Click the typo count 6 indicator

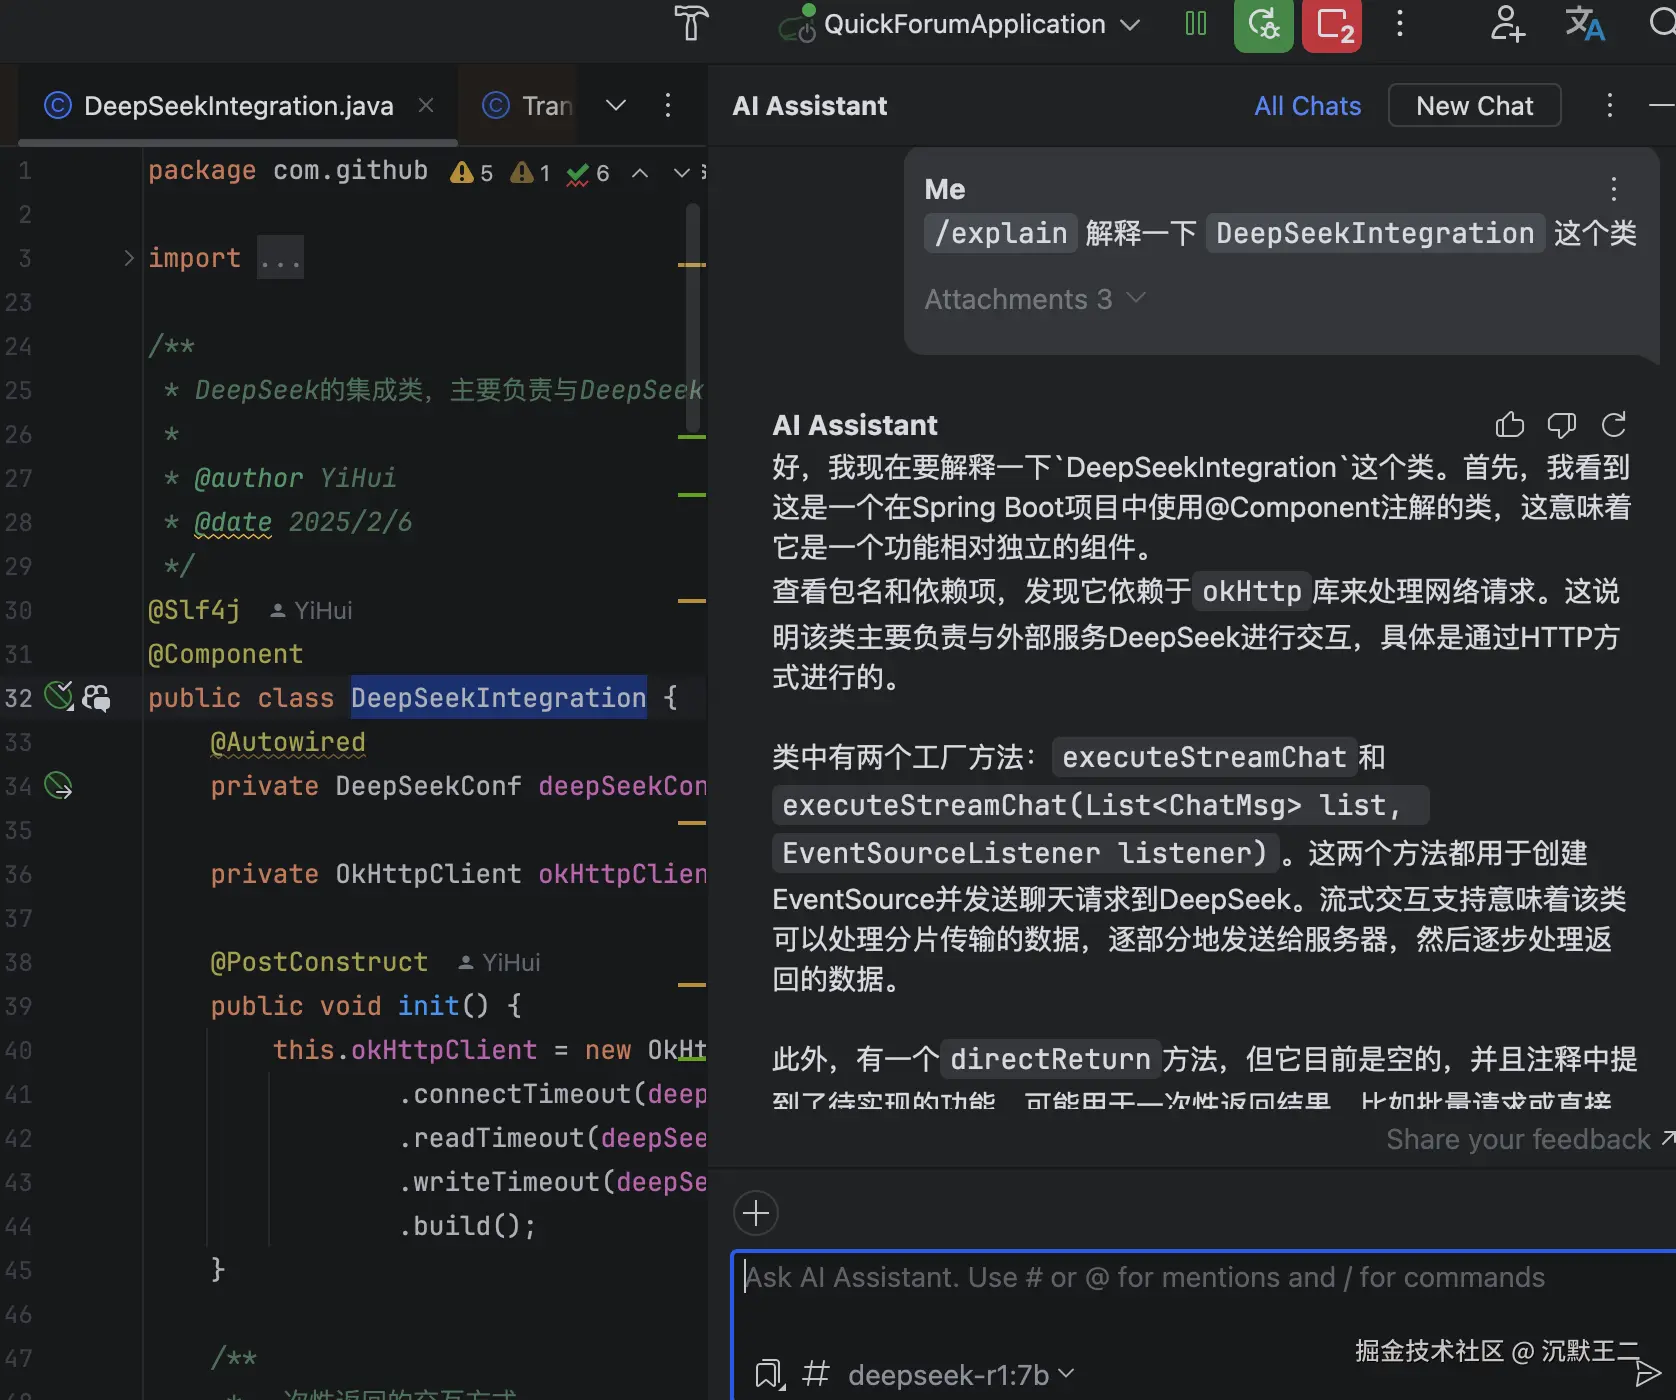(x=588, y=173)
